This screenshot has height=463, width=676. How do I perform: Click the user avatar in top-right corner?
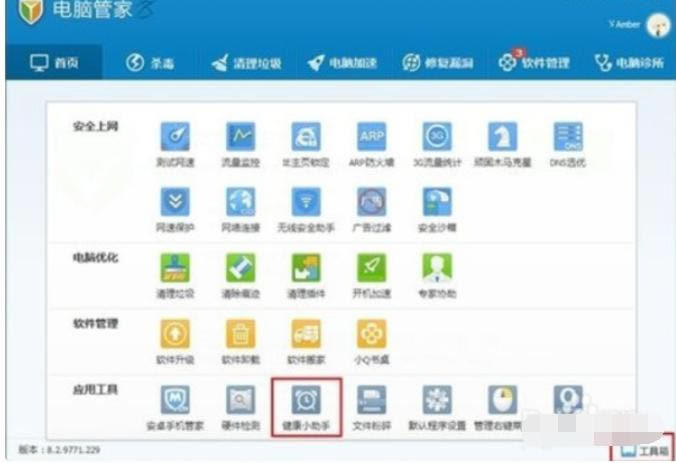[x=657, y=25]
